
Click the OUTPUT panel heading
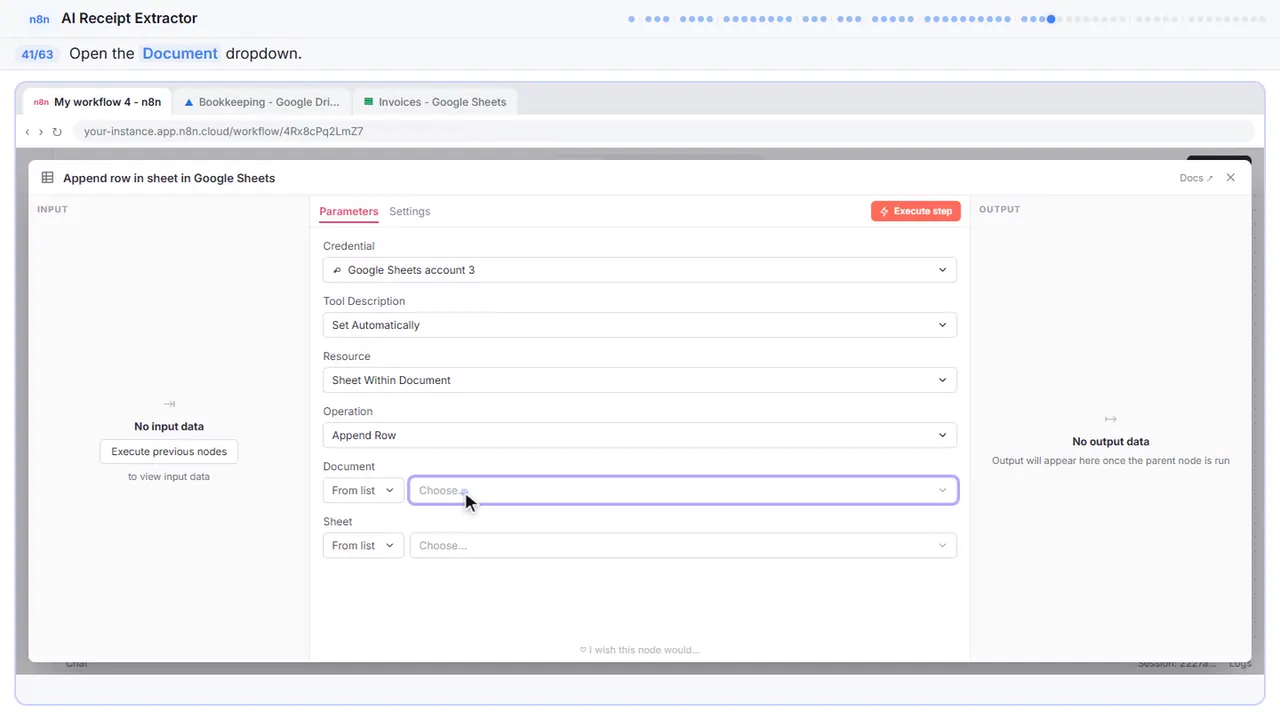click(1000, 209)
